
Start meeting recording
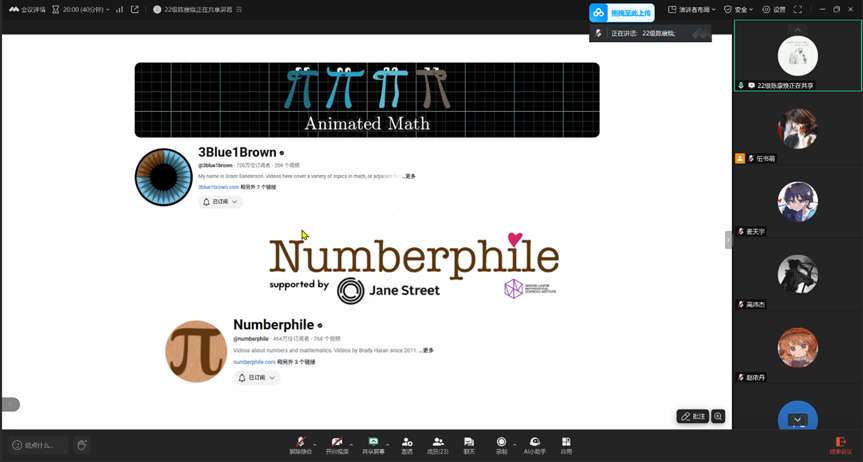click(x=501, y=444)
